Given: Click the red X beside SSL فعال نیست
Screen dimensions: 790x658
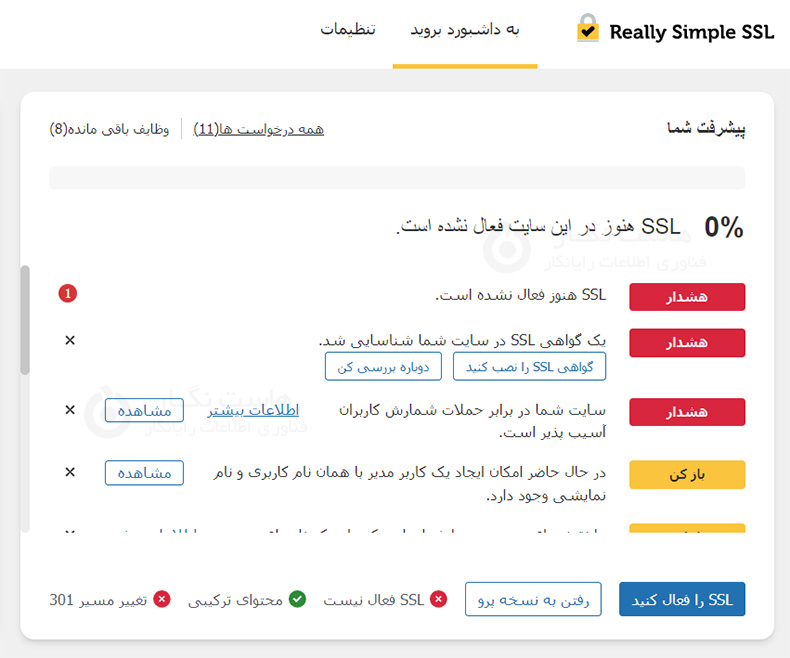Looking at the screenshot, I should [439, 599].
